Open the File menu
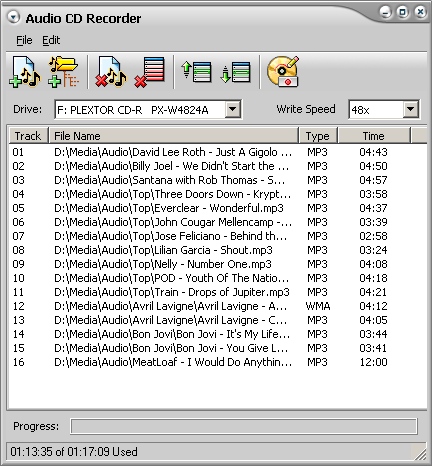The image size is (432, 466). 24,40
